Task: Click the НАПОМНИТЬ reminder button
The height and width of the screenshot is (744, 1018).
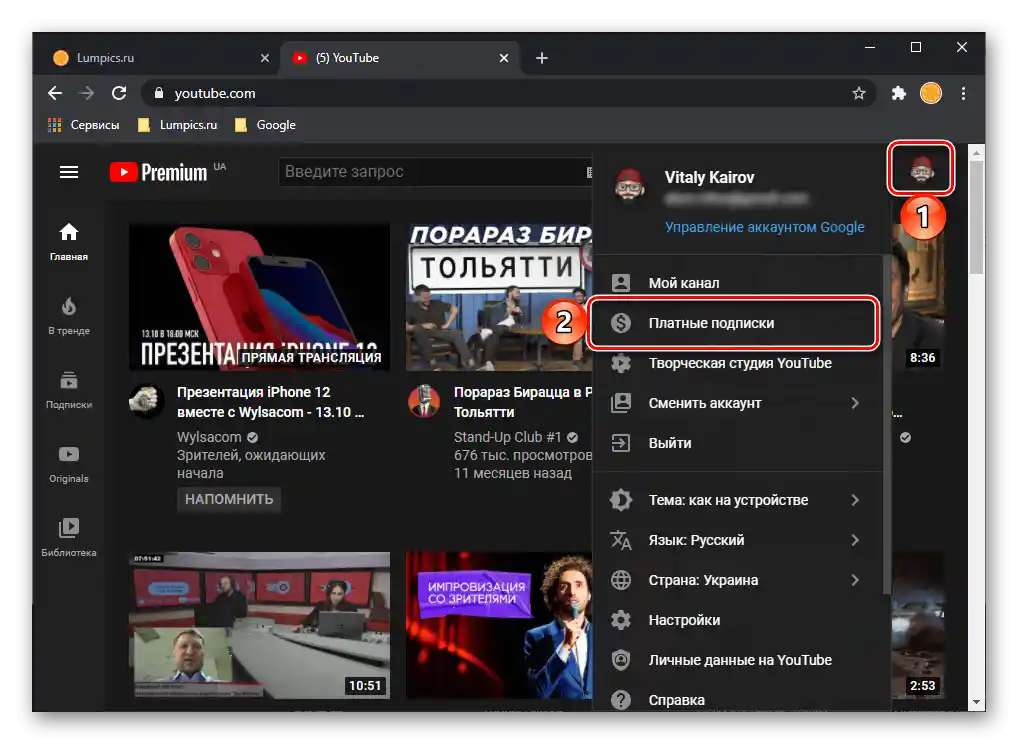Action: [228, 500]
